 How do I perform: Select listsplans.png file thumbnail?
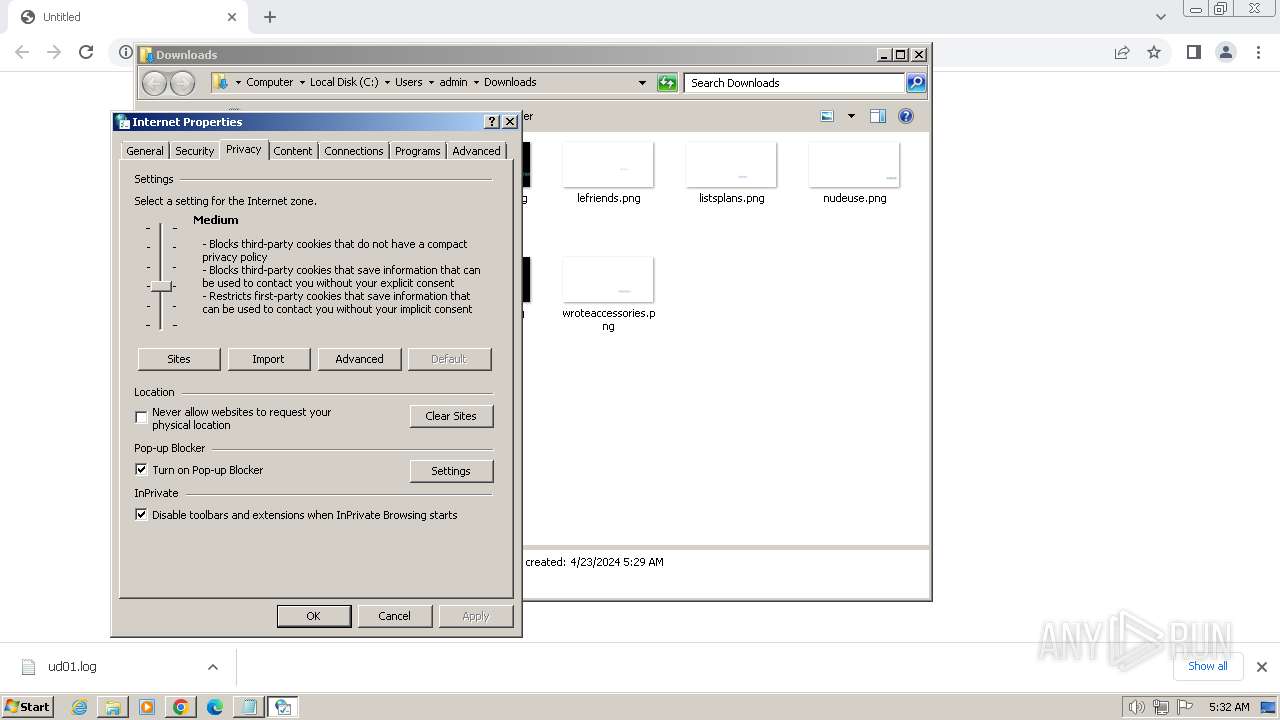(731, 165)
